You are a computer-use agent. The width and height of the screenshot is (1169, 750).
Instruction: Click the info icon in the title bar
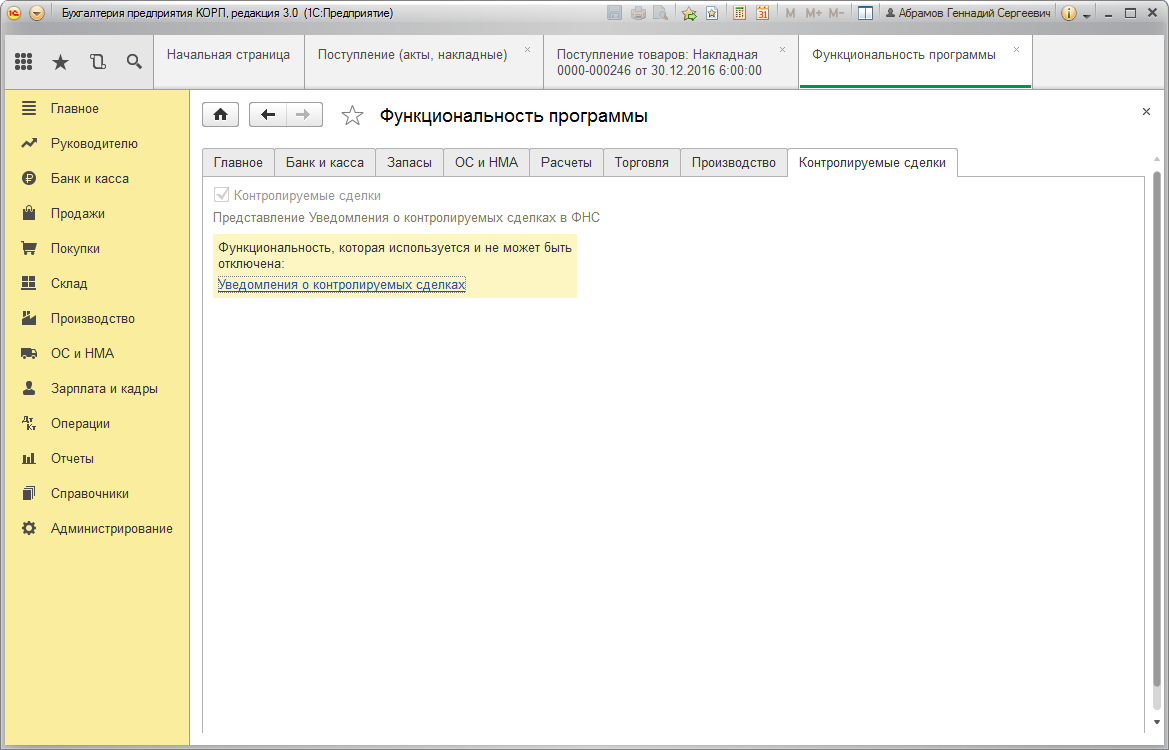tap(1068, 13)
